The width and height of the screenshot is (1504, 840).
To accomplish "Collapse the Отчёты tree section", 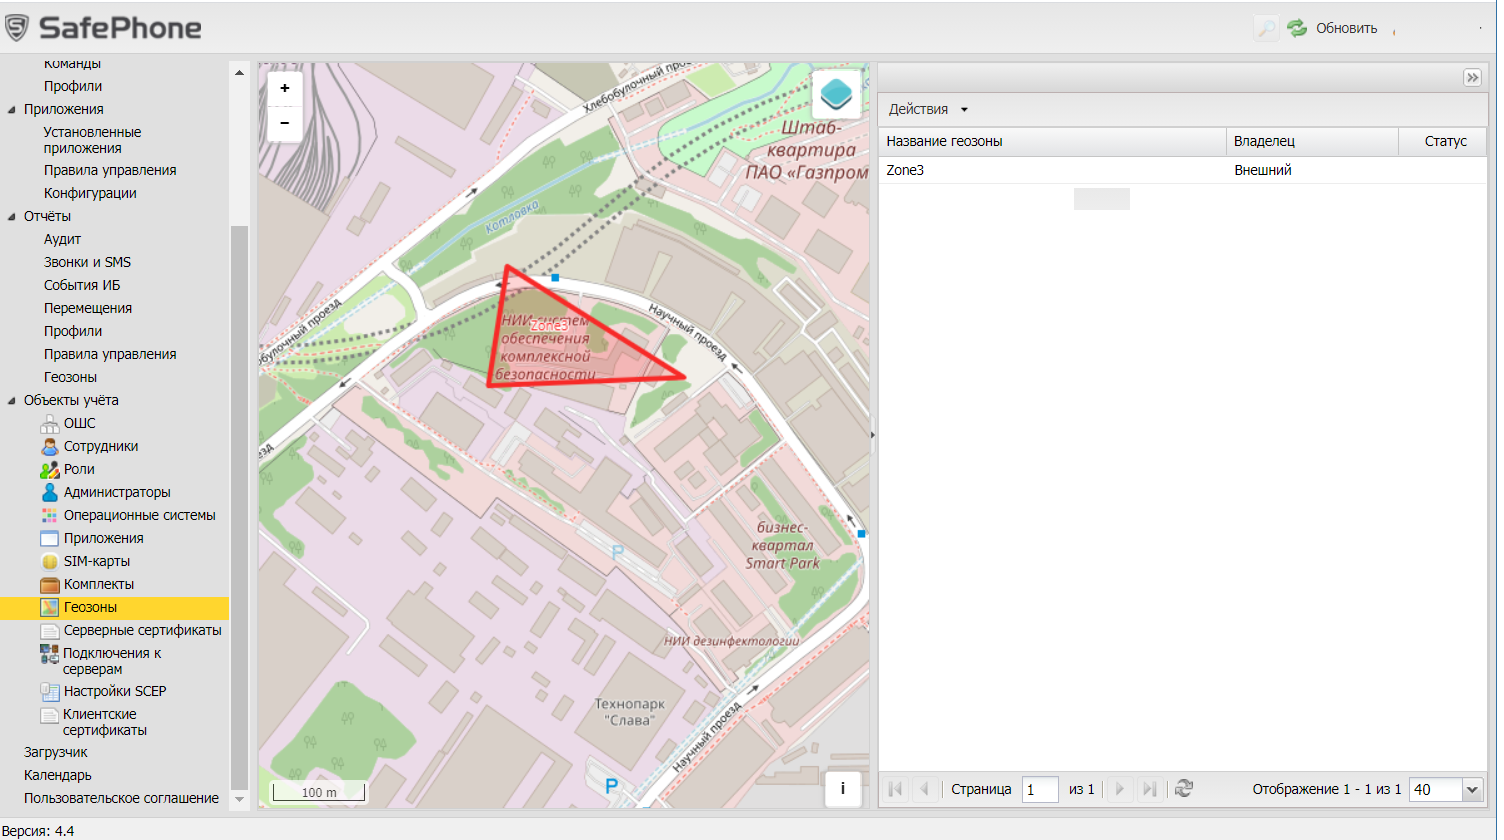I will 12,217.
